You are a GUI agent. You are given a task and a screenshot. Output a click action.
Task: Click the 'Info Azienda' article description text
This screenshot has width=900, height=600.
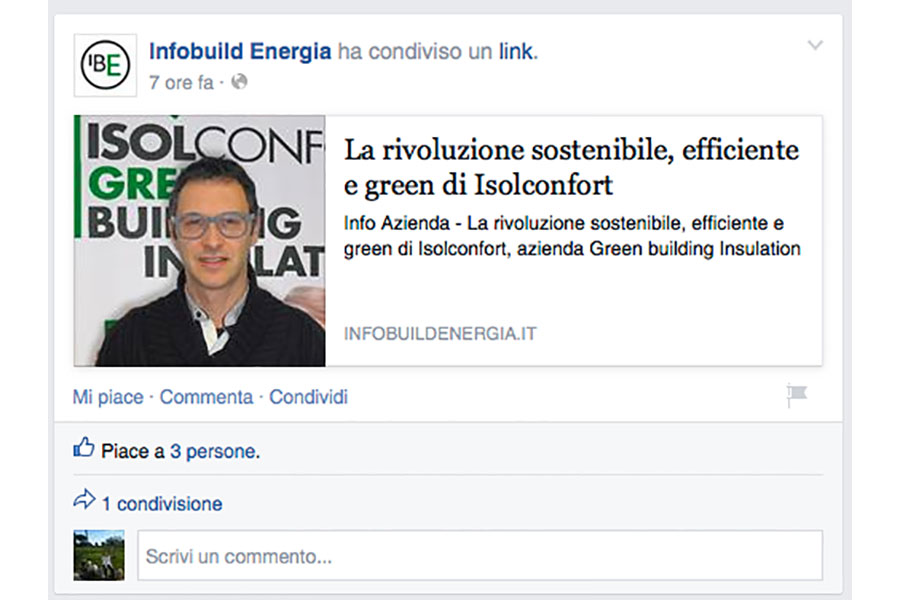[571, 236]
